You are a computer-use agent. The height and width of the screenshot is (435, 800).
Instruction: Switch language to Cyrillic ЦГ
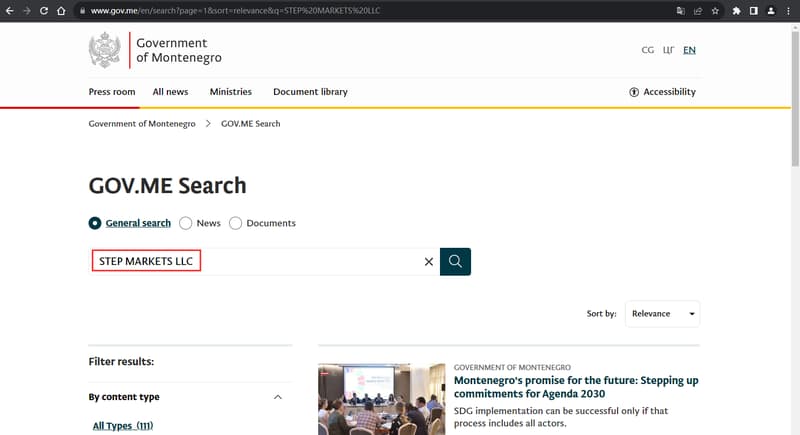tap(668, 50)
